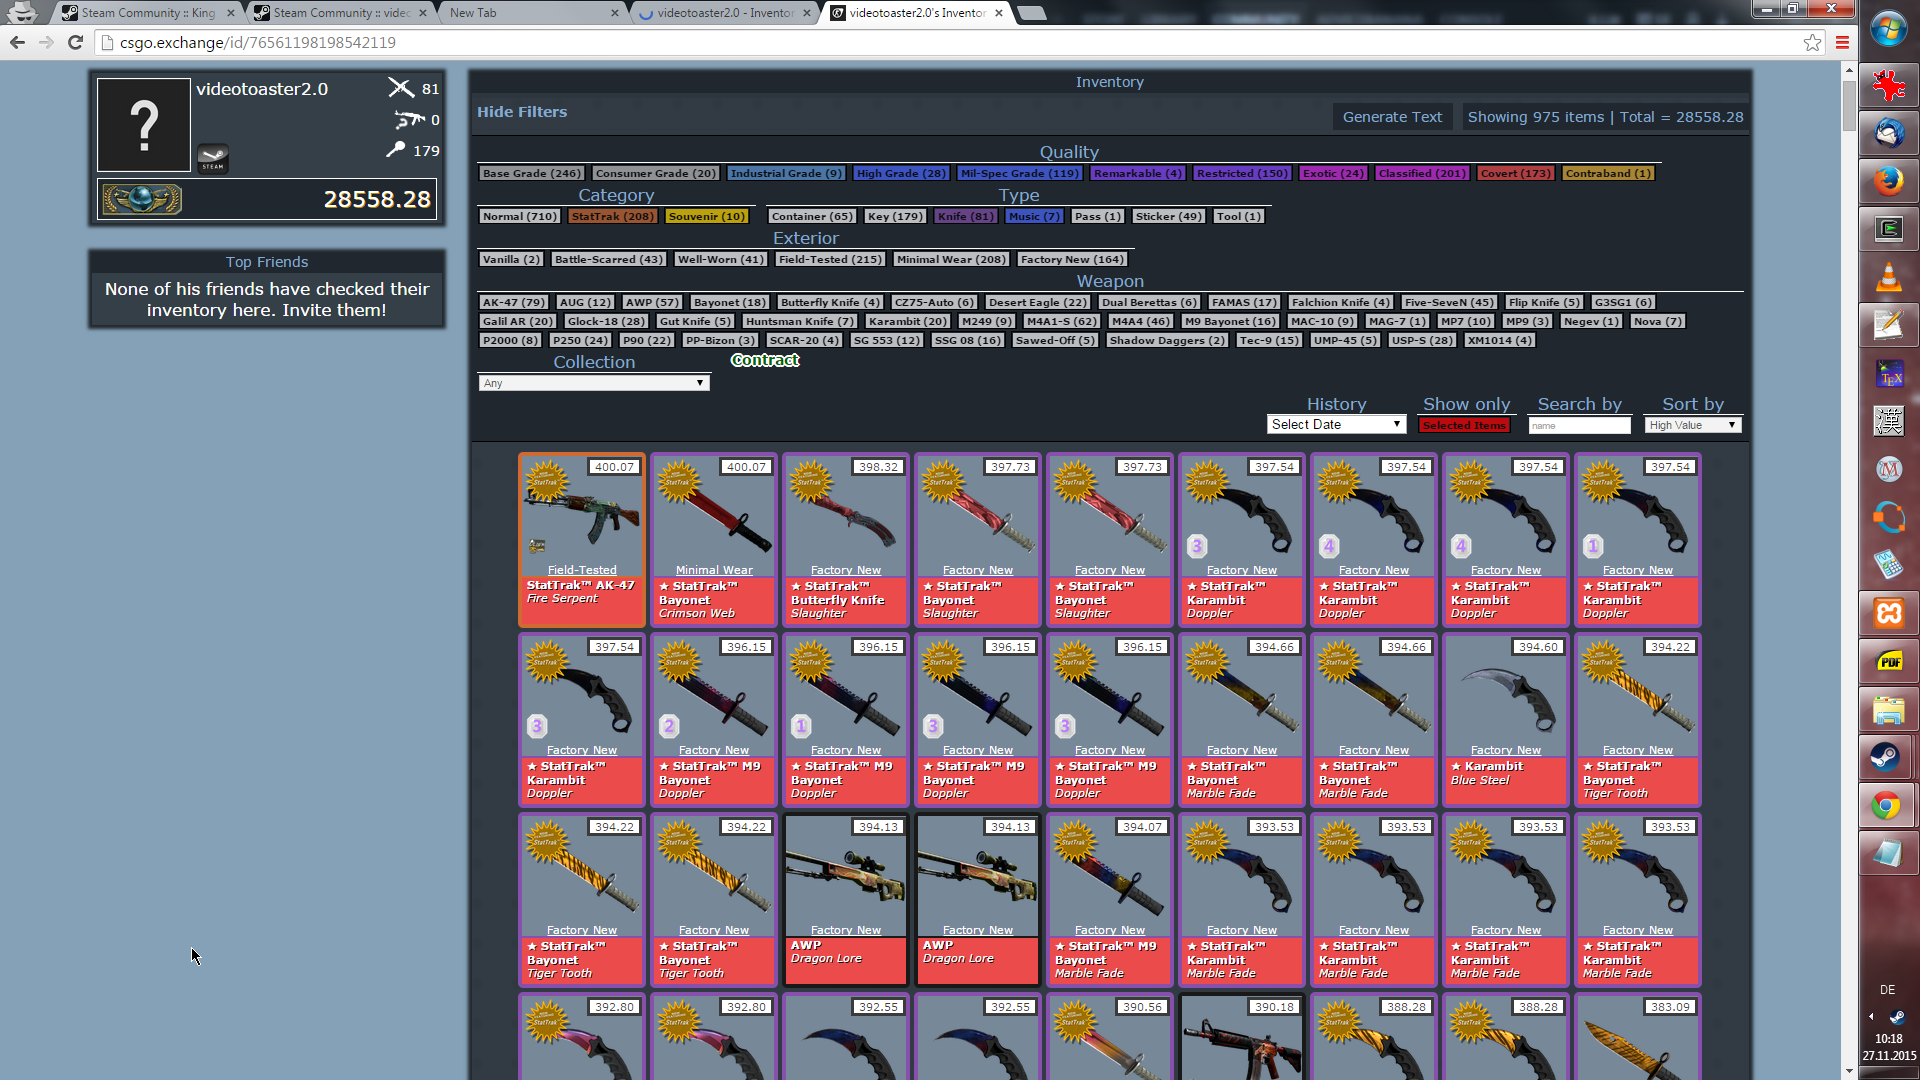Screen dimensions: 1920x1080
Task: Click the Steam taskbar icon
Action: coord(1888,757)
